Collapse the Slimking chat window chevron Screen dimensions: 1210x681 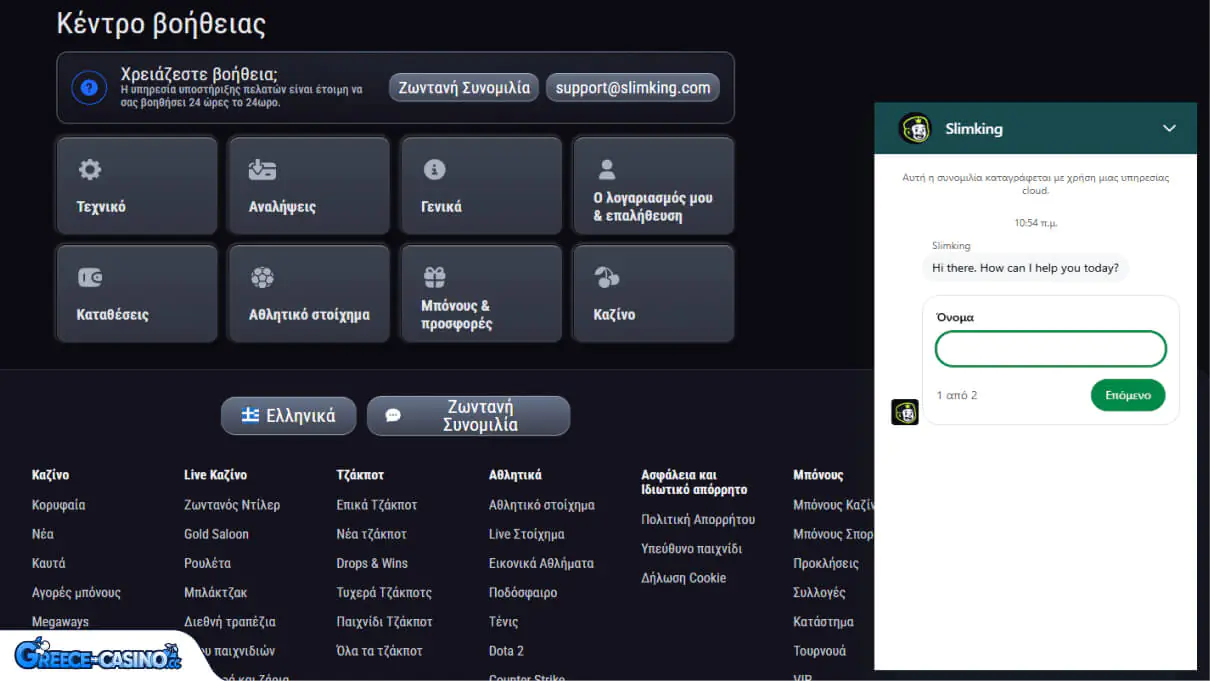tap(1169, 128)
